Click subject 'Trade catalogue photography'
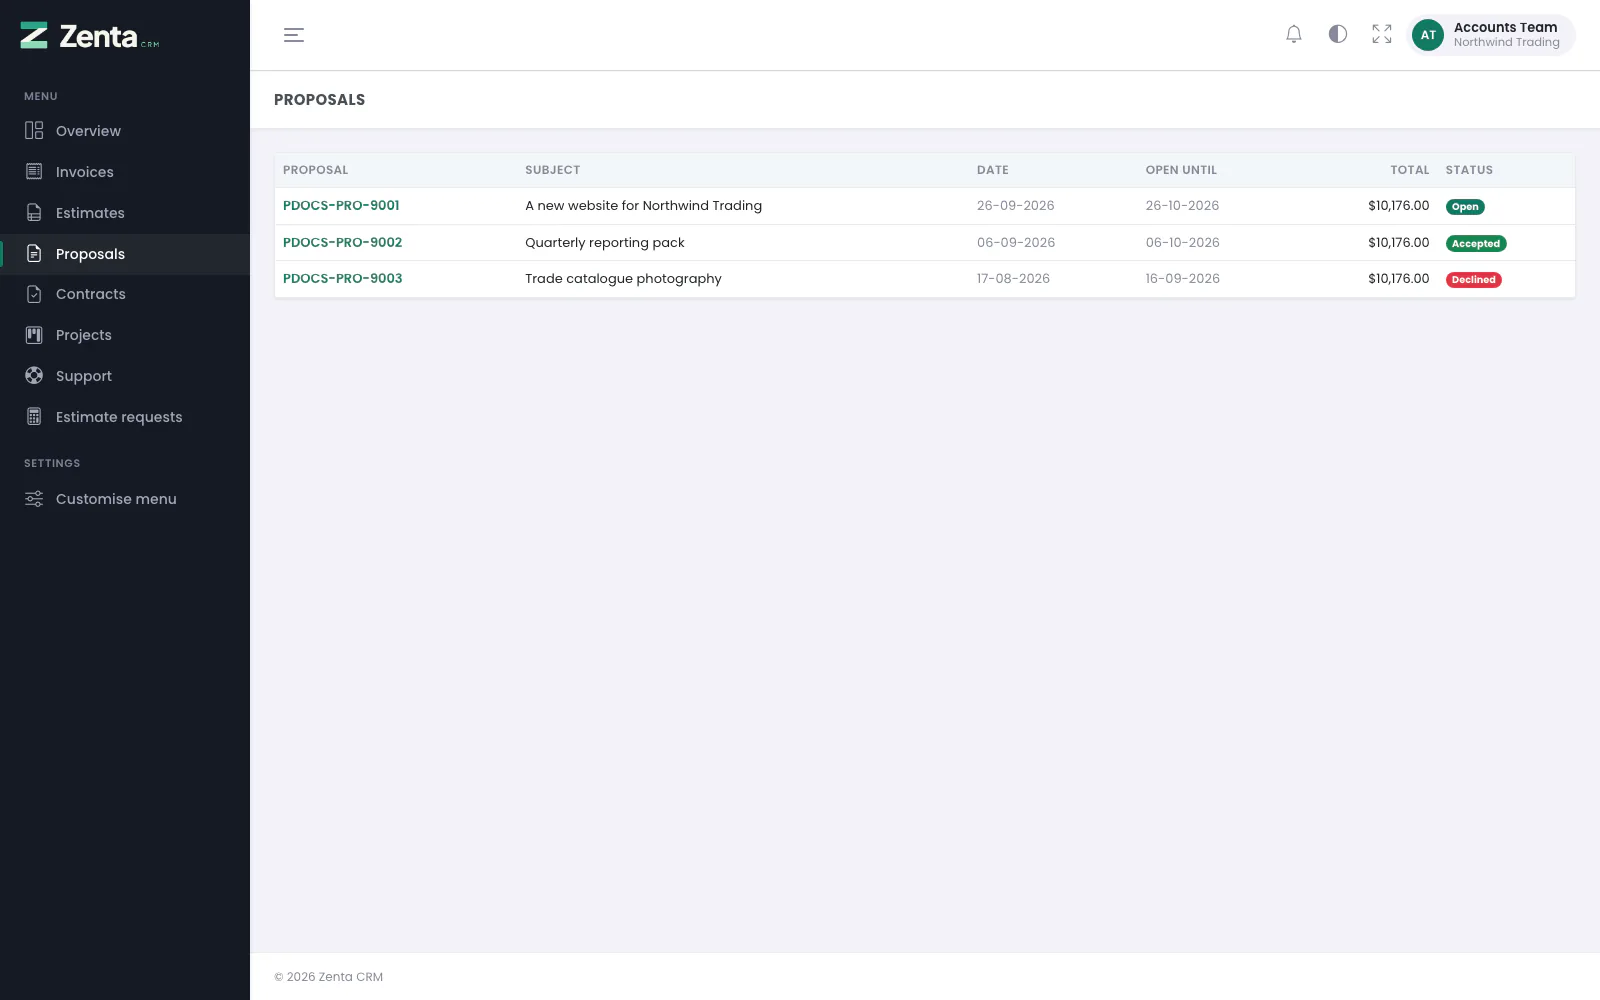The image size is (1600, 1000). pyautogui.click(x=623, y=279)
